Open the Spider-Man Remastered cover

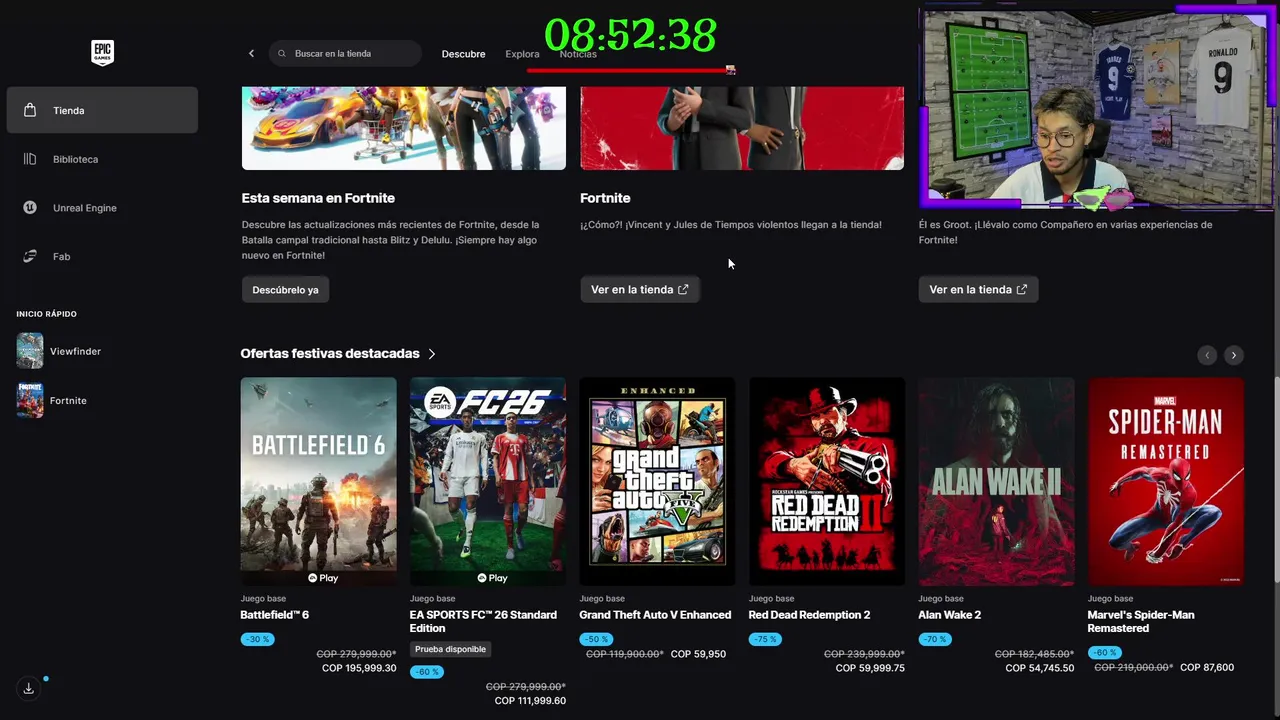(1166, 481)
